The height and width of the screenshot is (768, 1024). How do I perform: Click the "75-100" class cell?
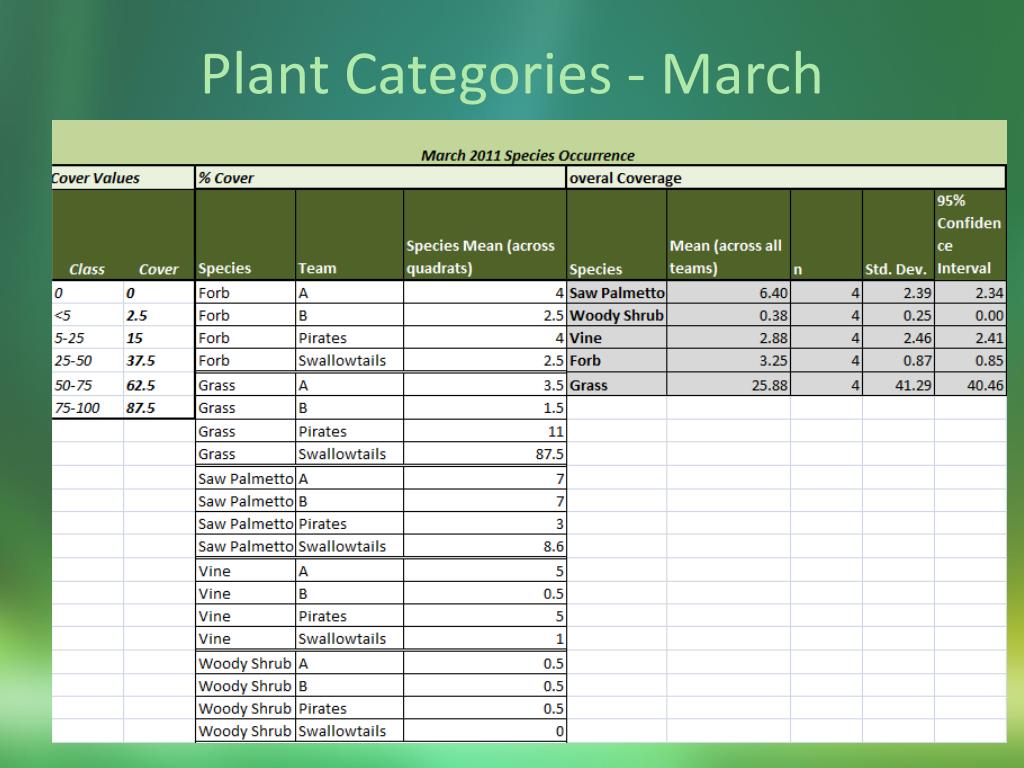(x=77, y=408)
